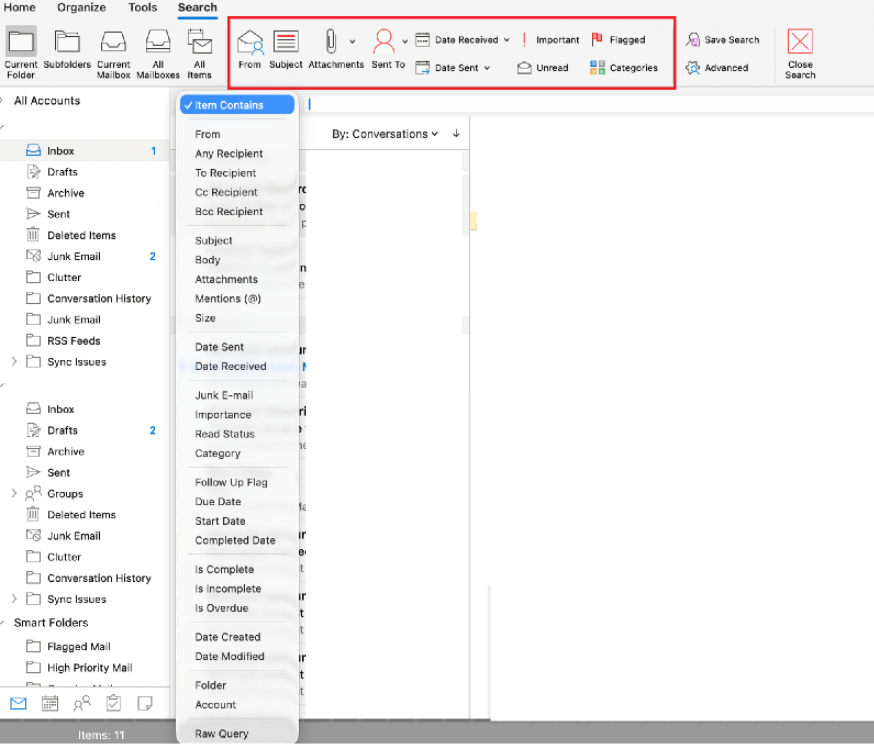This screenshot has width=874, height=747.
Task: Select Cc Recipient criterion
Action: tap(226, 192)
